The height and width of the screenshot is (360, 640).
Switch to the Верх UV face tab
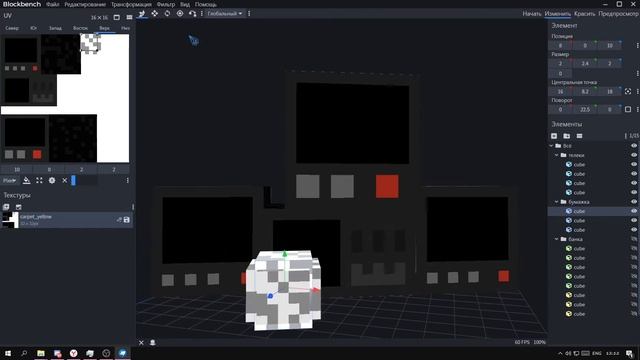(104, 28)
